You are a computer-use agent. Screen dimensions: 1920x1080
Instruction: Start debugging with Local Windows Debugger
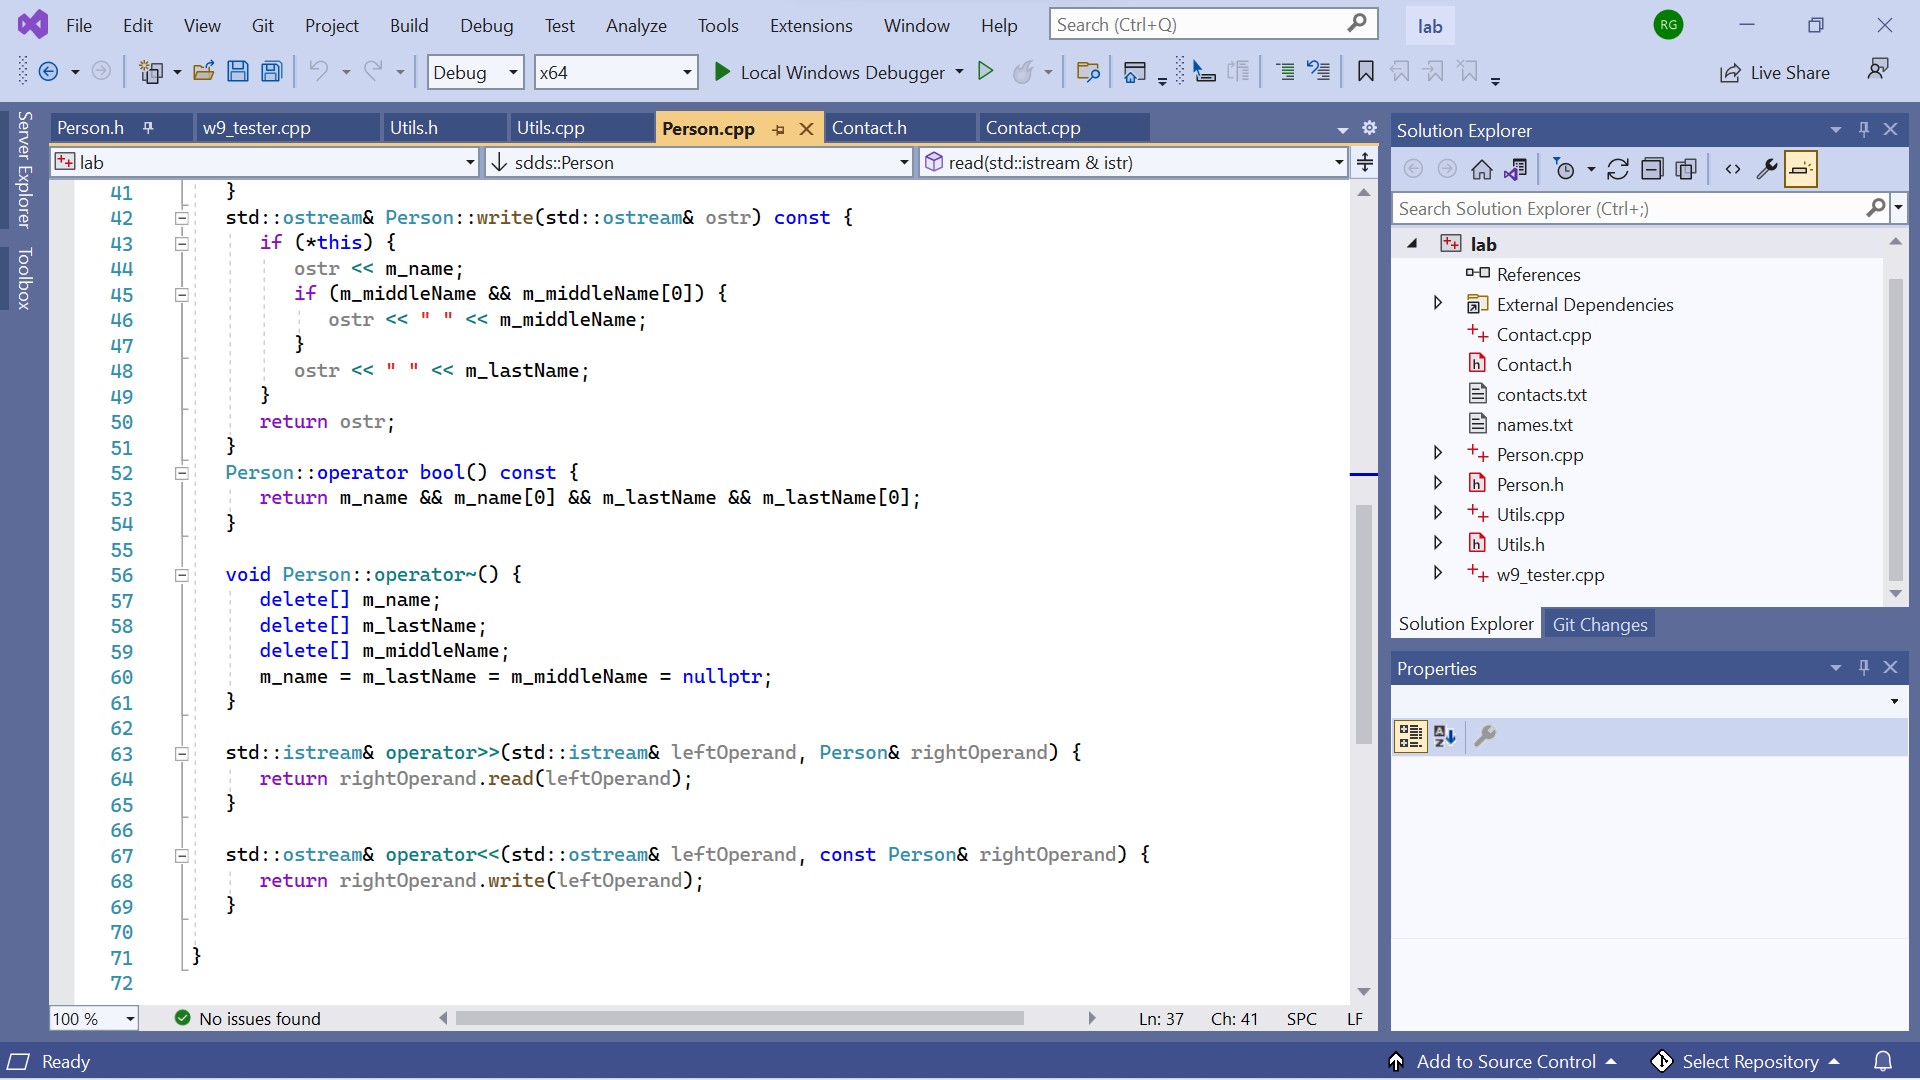828,72
